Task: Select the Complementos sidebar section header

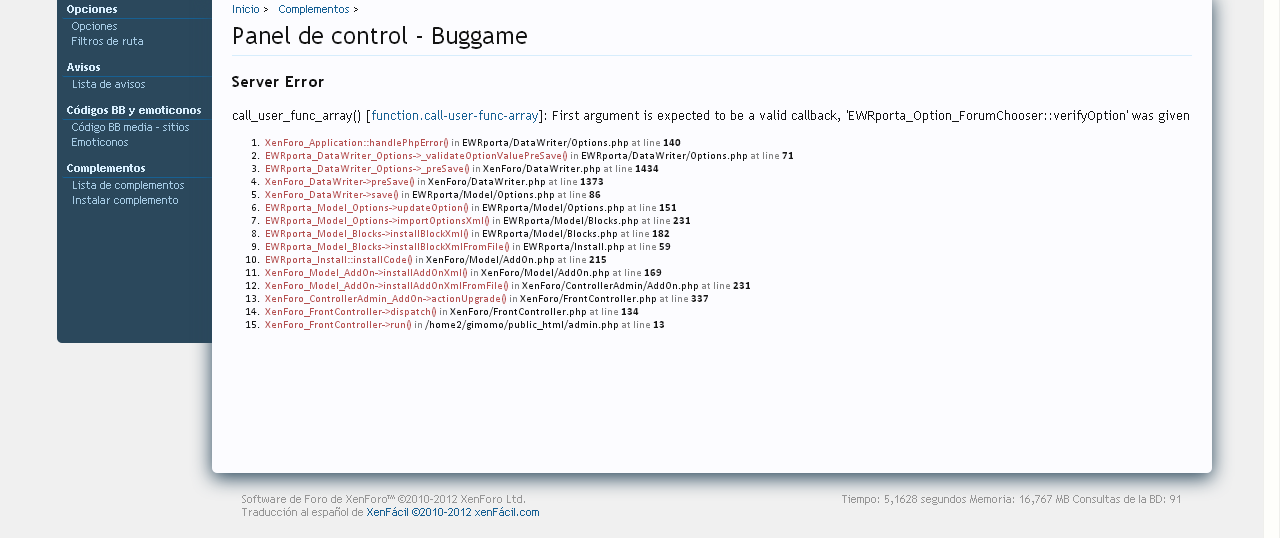Action: pyautogui.click(x=106, y=168)
